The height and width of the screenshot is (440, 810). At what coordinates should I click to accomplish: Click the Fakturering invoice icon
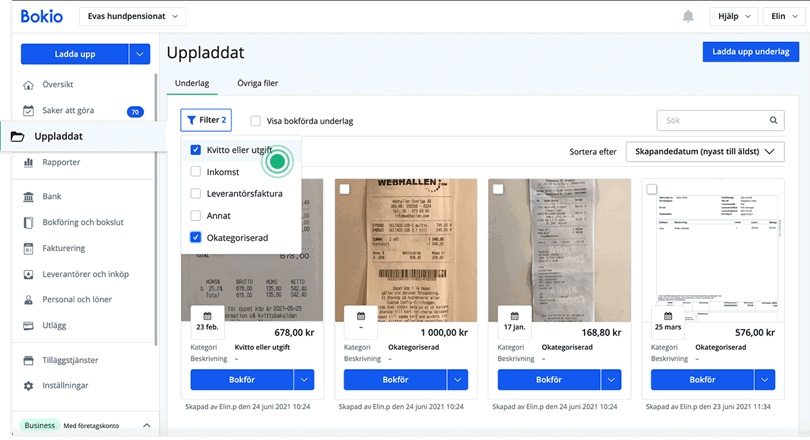point(28,248)
